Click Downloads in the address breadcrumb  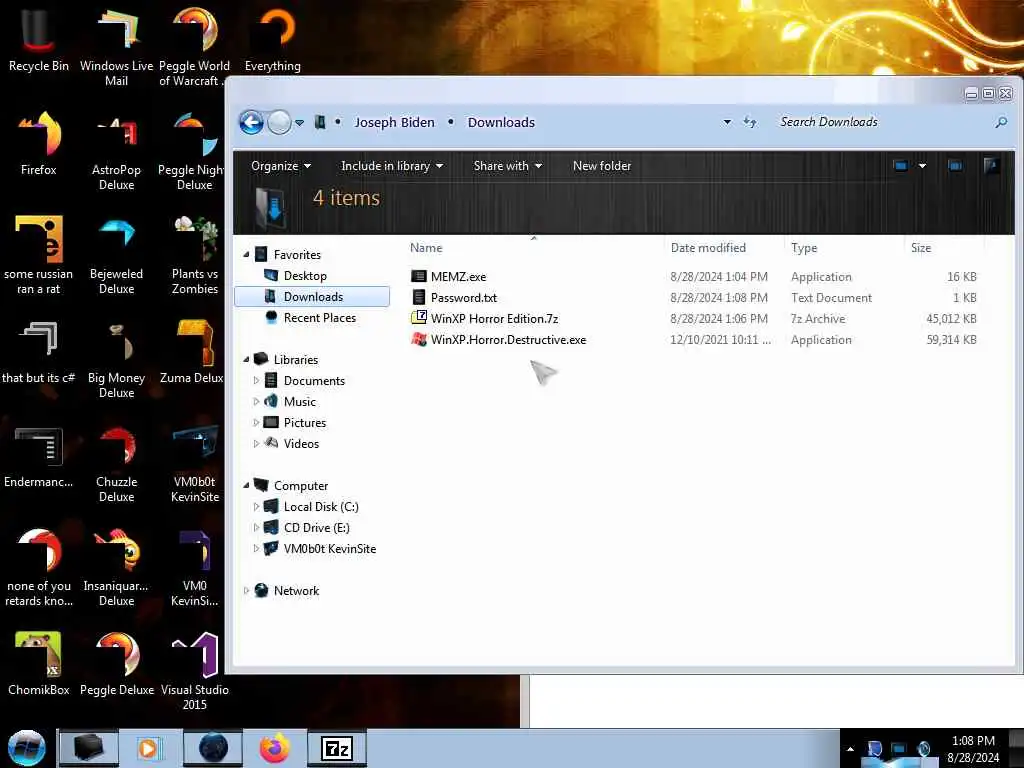pos(501,122)
